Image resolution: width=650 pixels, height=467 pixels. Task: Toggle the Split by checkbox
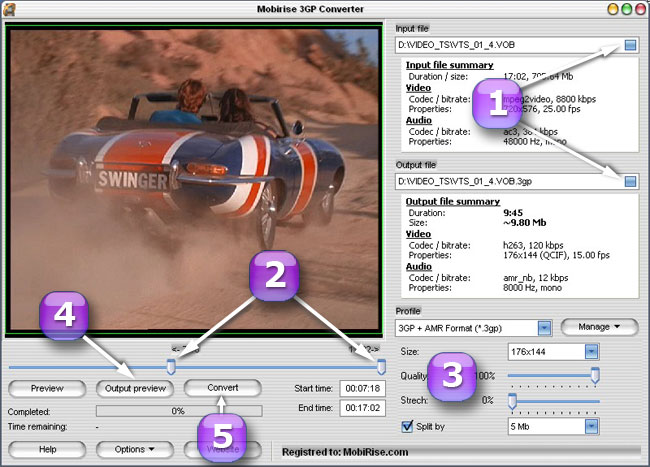(407, 426)
